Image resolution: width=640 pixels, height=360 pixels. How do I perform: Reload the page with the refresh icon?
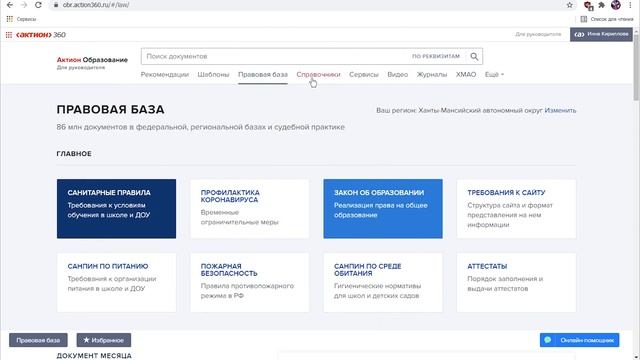38,5
